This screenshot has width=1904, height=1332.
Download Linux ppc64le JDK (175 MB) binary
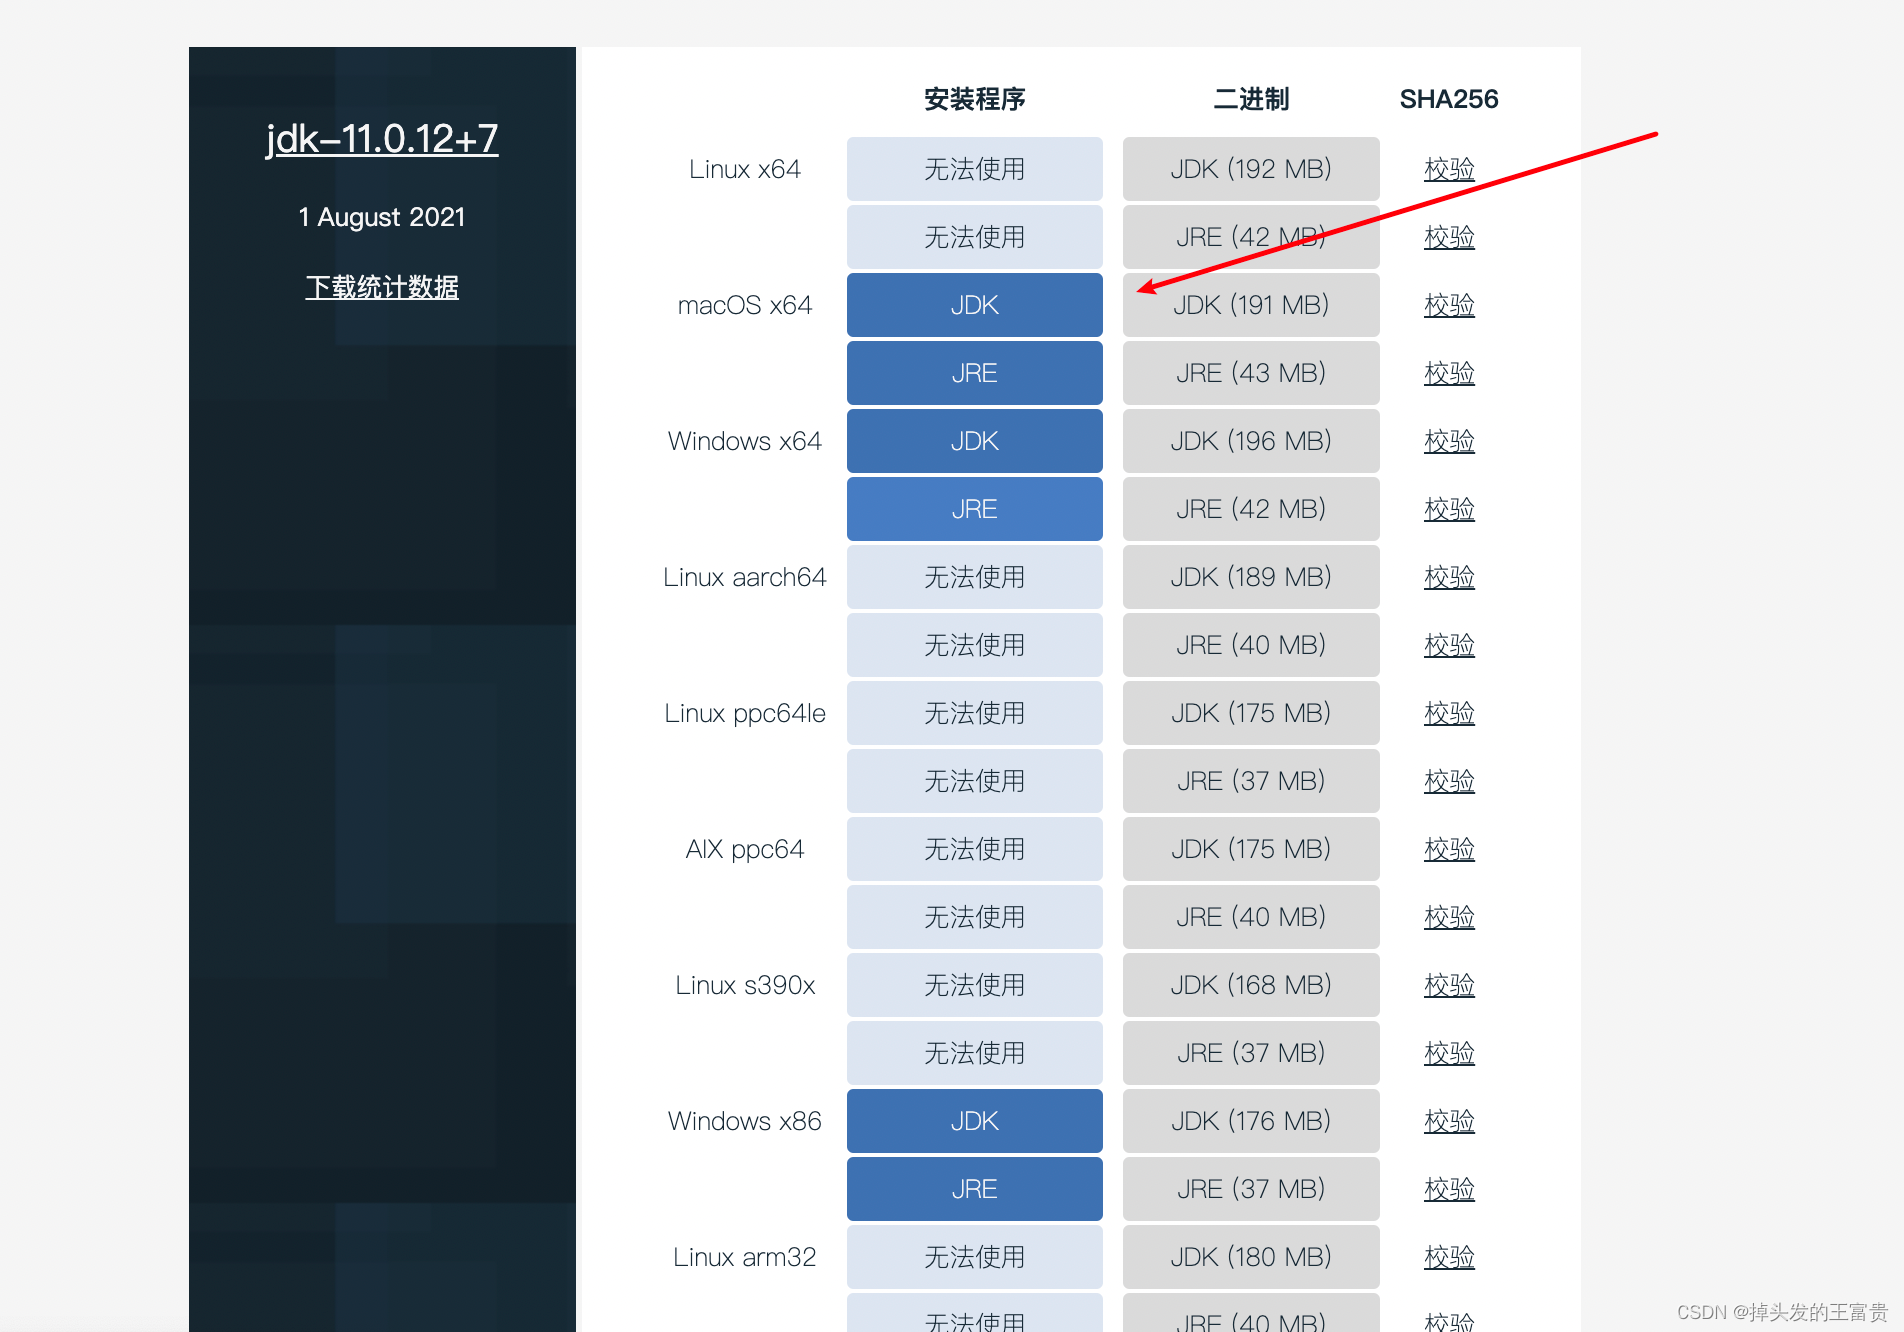pyautogui.click(x=1251, y=713)
